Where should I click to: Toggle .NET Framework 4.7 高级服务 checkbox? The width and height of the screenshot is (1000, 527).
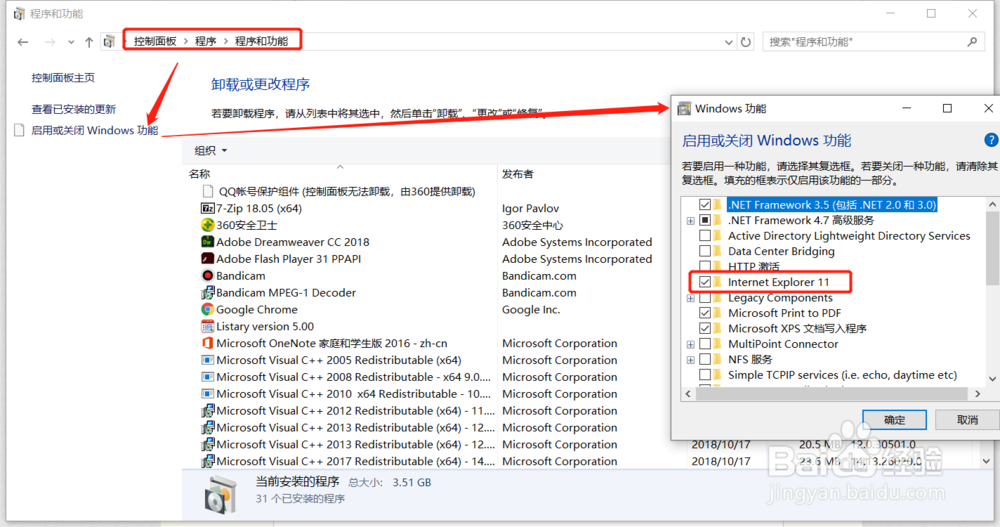coord(705,220)
